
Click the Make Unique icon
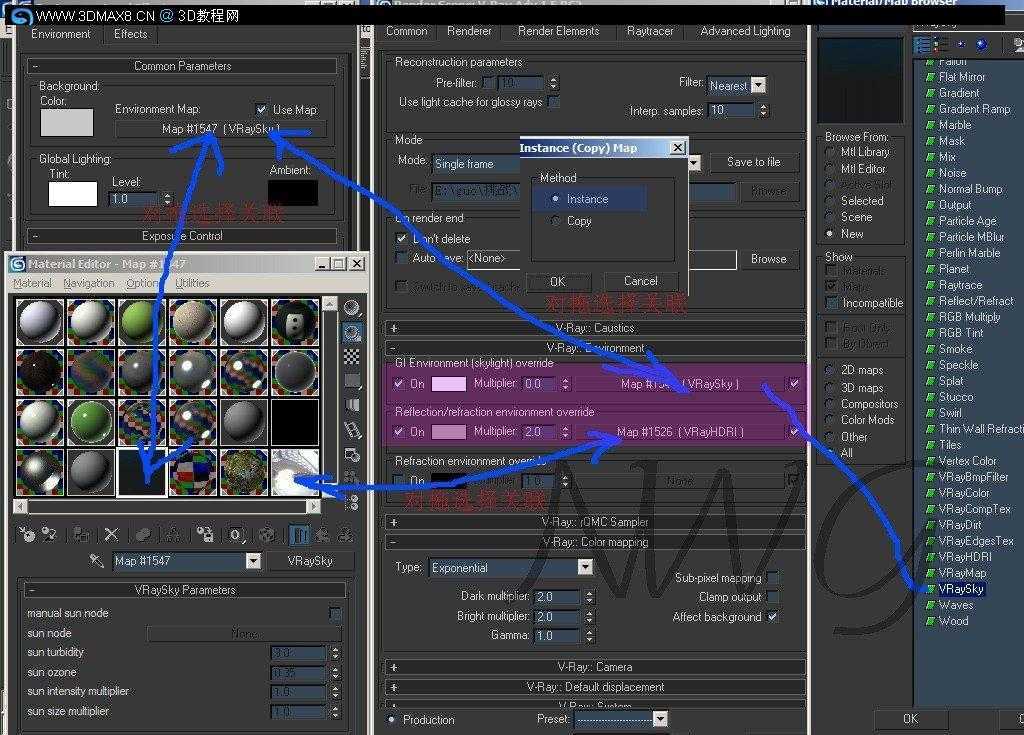(173, 534)
